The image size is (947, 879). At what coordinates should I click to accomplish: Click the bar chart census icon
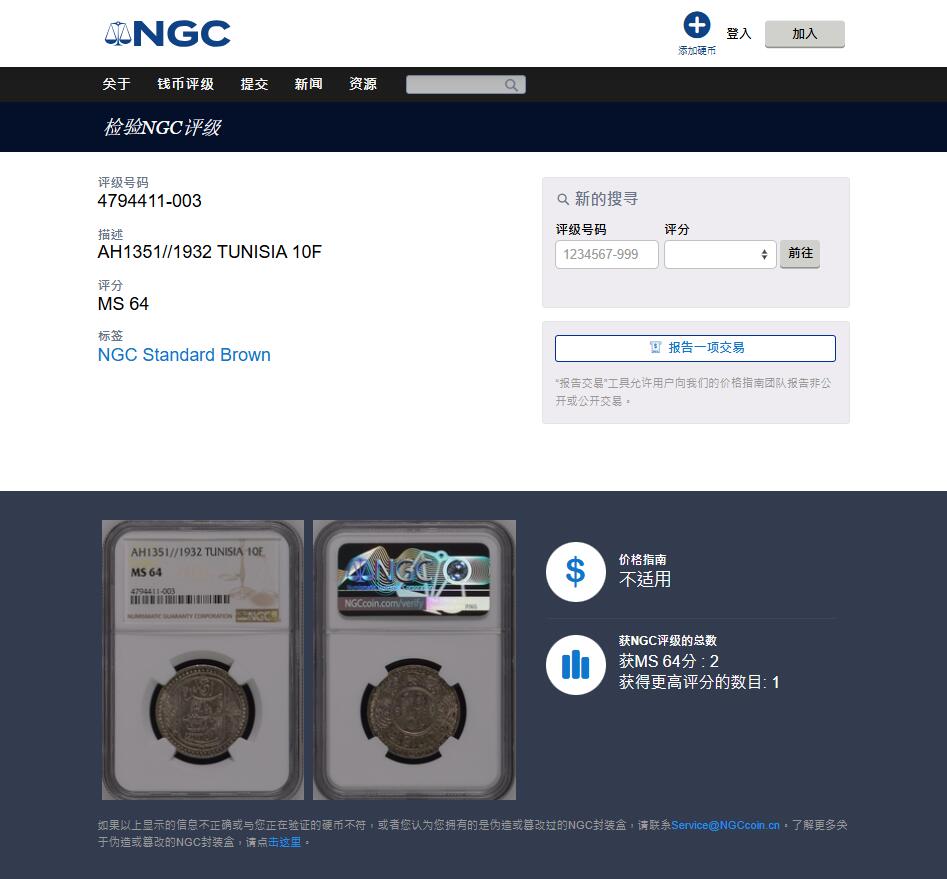click(576, 665)
